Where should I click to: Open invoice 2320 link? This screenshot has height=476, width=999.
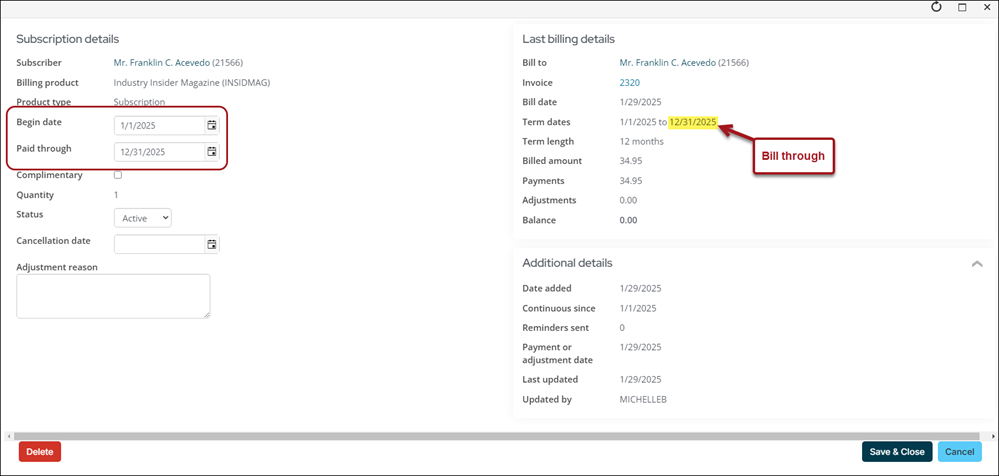pyautogui.click(x=629, y=83)
